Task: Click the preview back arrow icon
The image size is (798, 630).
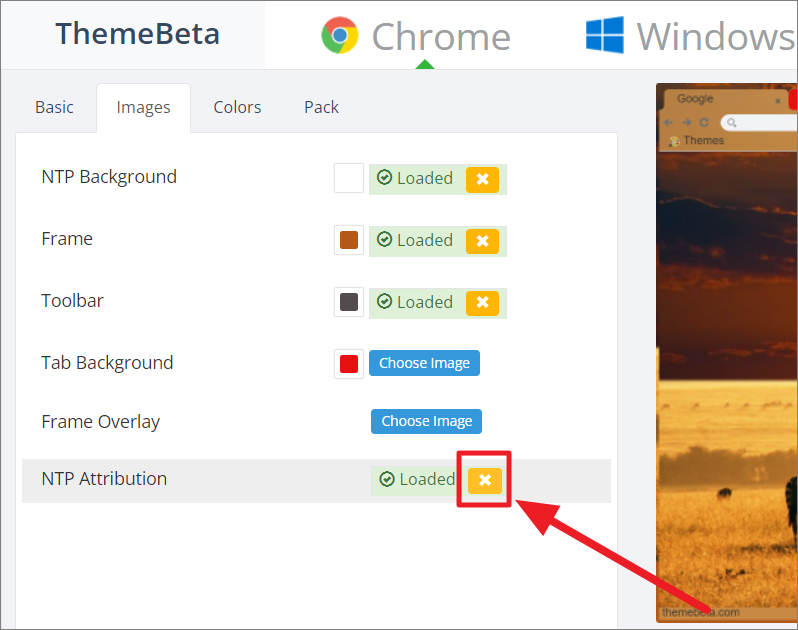Action: tap(669, 123)
